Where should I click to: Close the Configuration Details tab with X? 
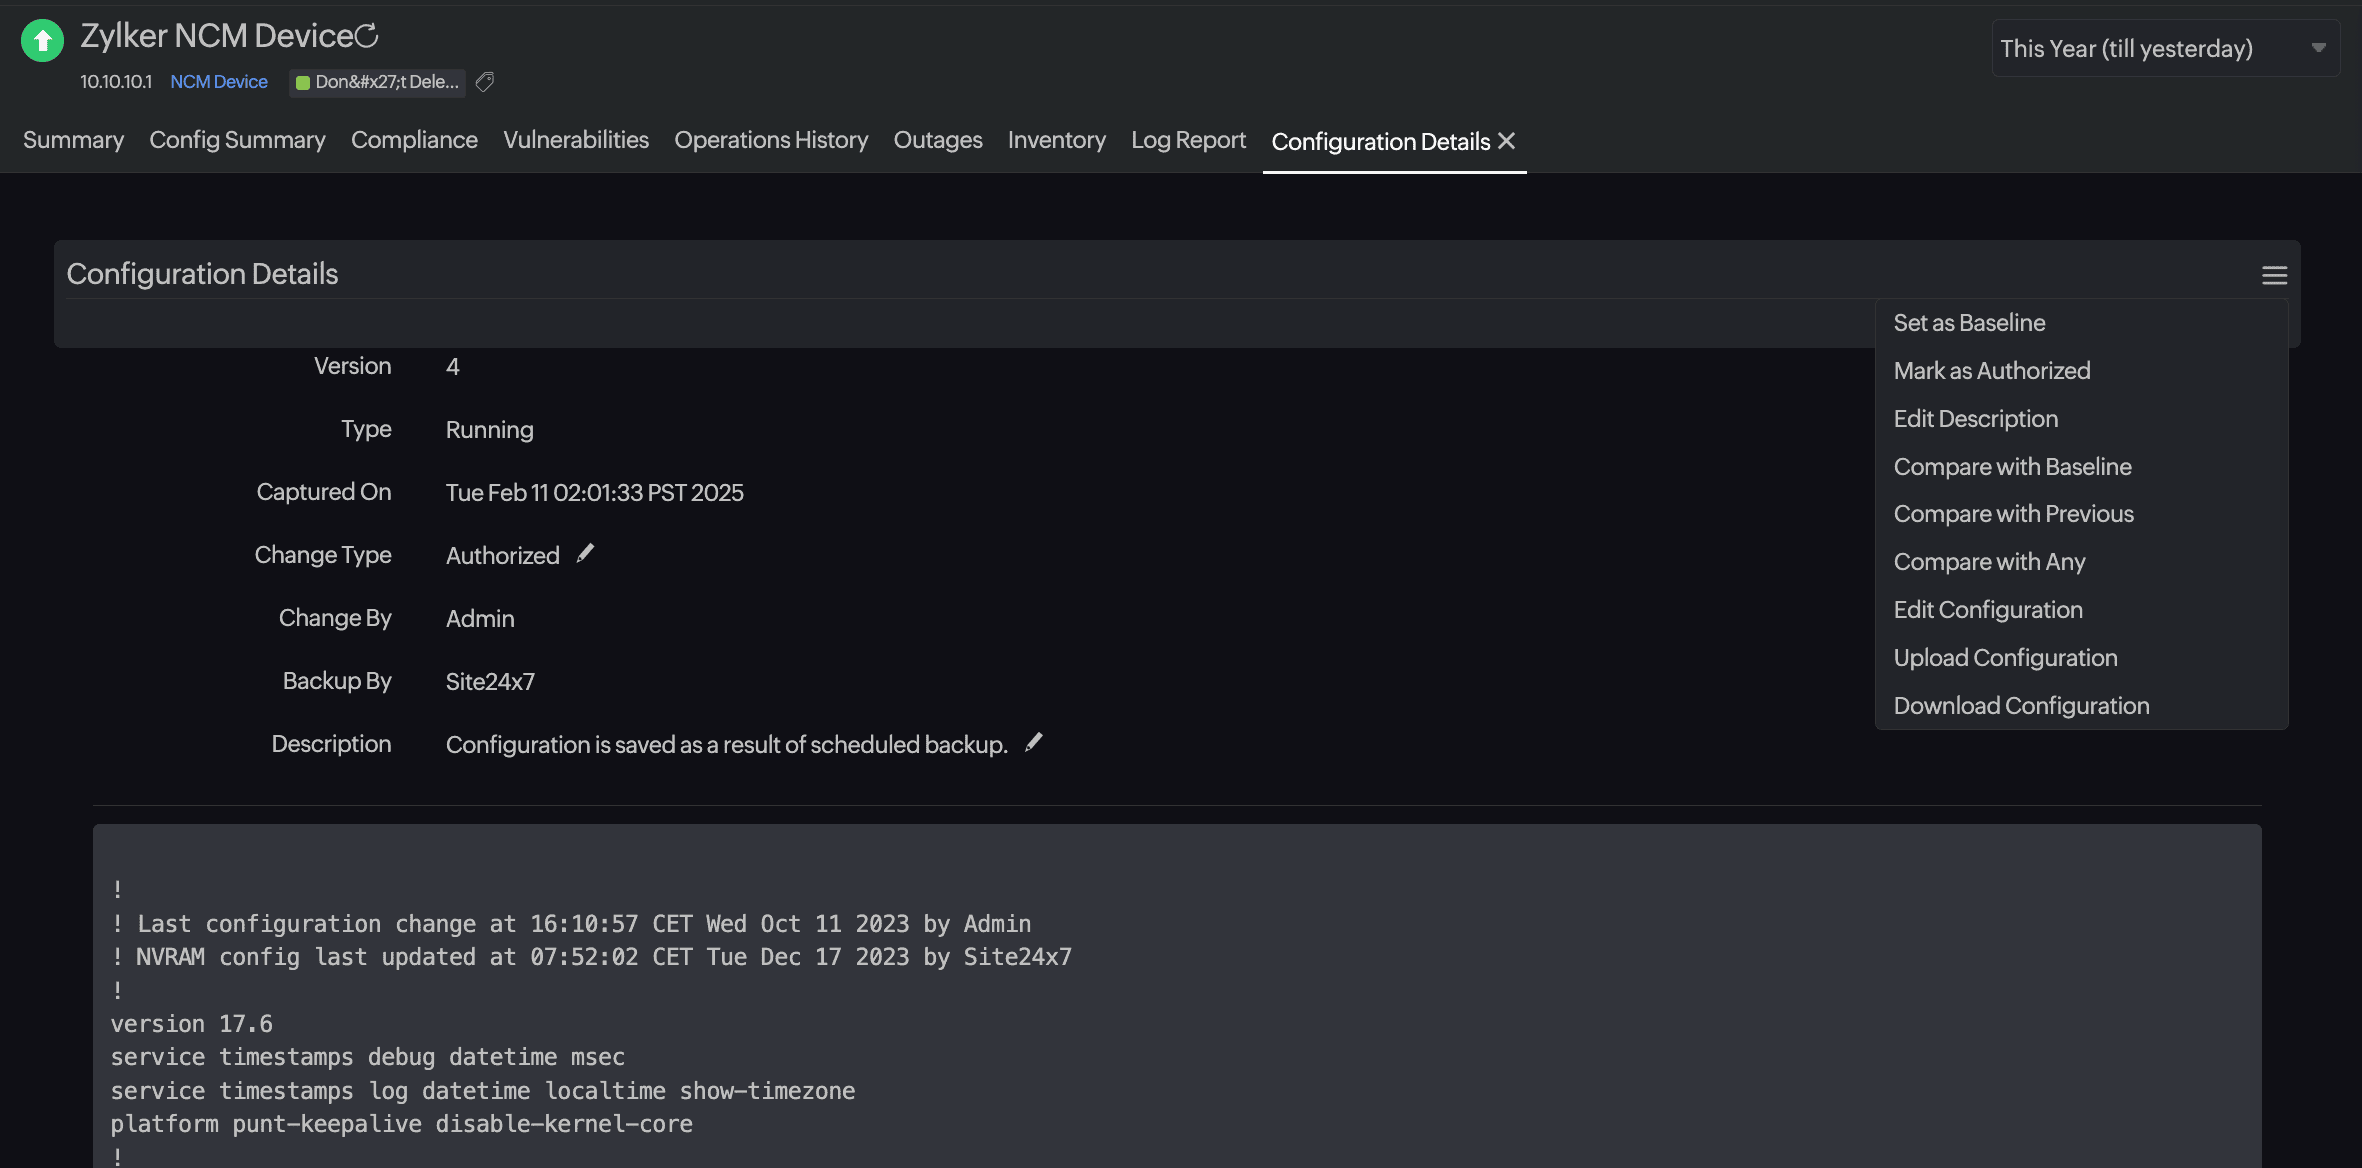point(1507,141)
